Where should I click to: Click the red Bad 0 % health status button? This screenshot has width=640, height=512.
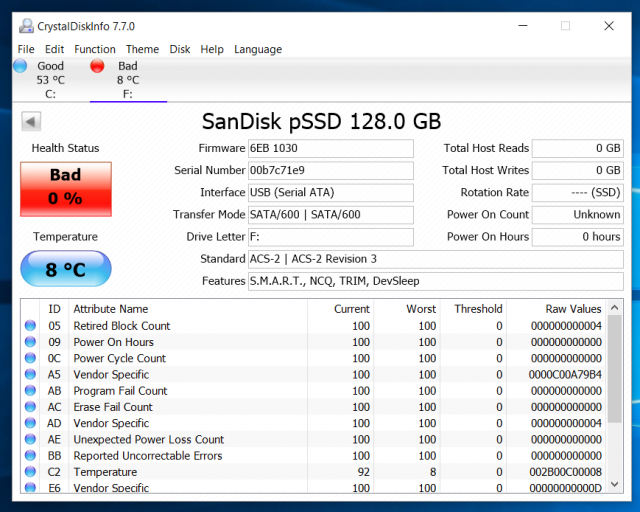(x=66, y=184)
